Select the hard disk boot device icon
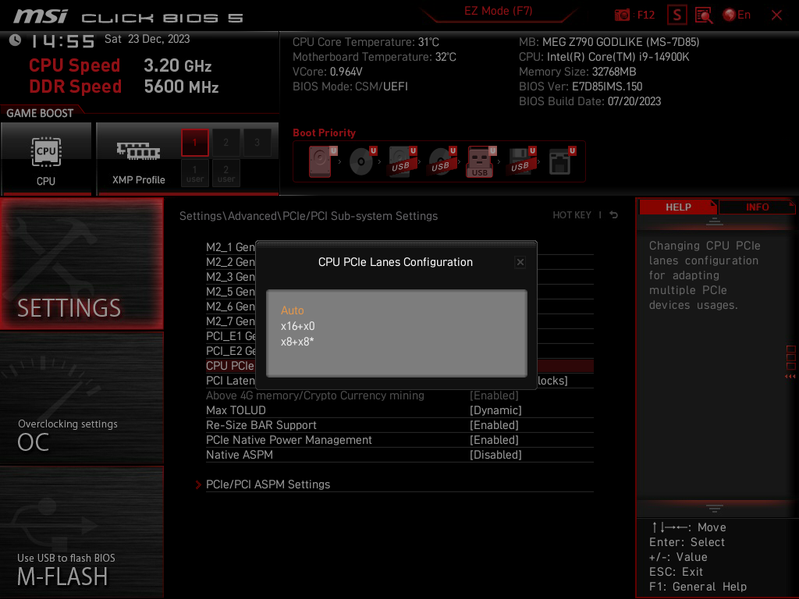The width and height of the screenshot is (799, 599). pos(323,161)
